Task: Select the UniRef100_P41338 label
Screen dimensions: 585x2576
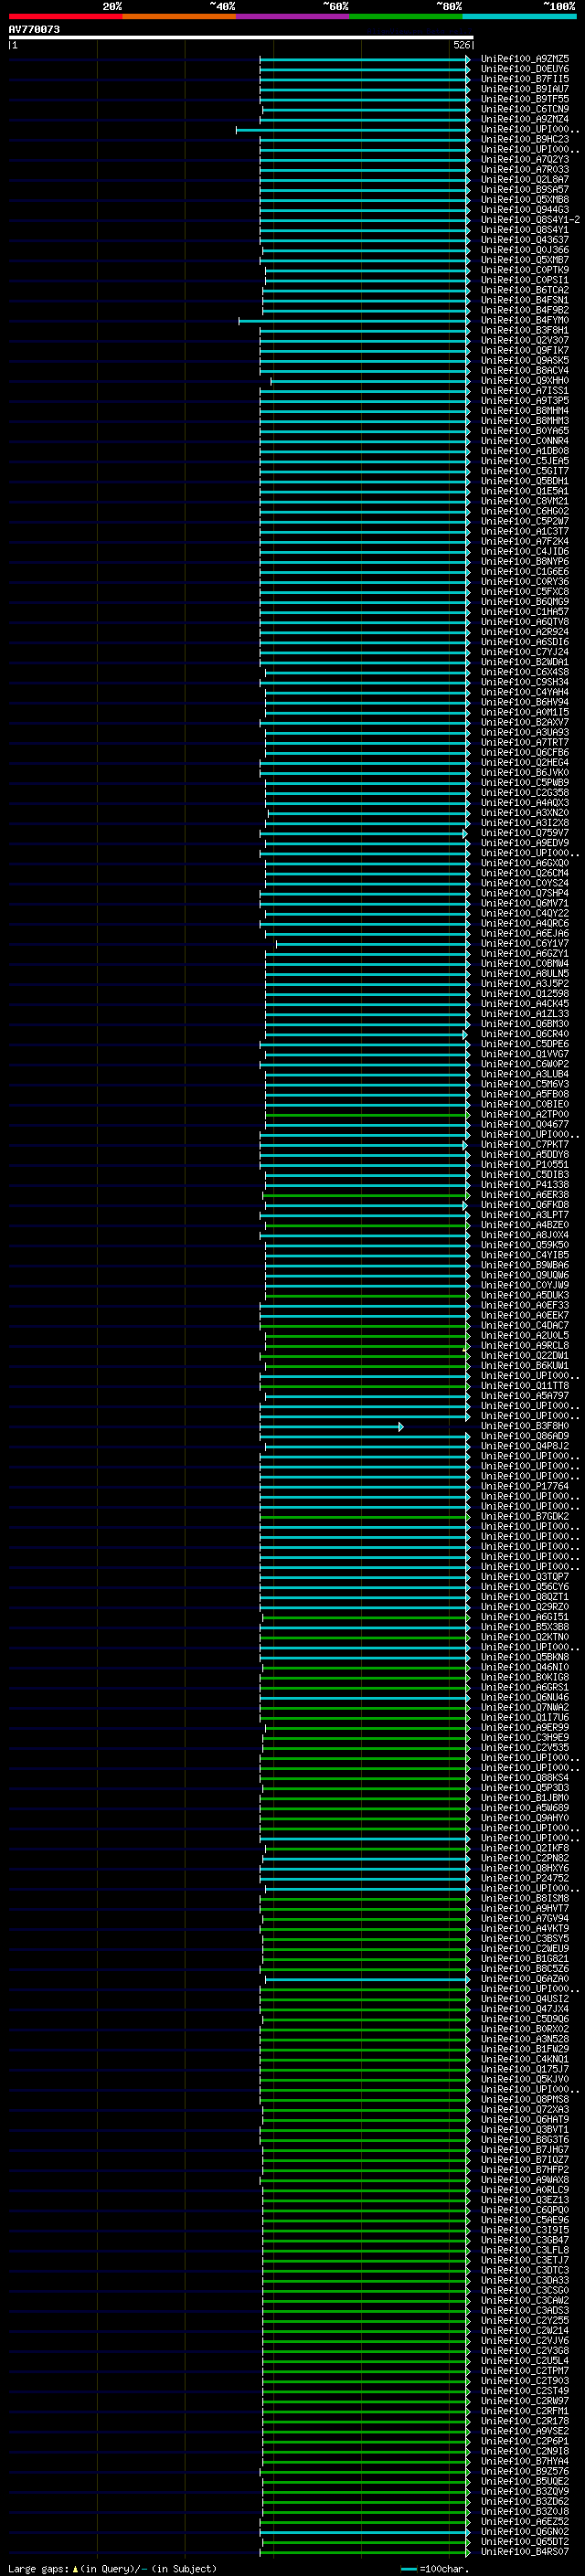Action: [x=524, y=1185]
